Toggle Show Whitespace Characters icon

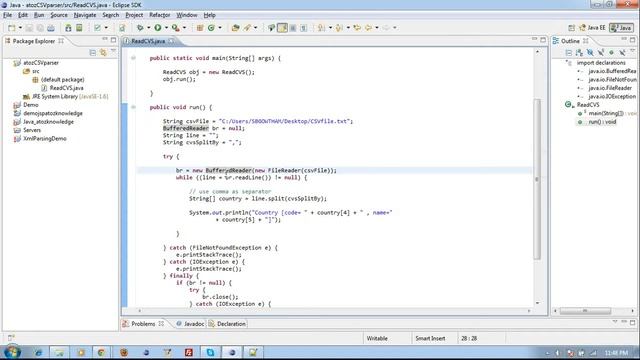tap(303, 28)
